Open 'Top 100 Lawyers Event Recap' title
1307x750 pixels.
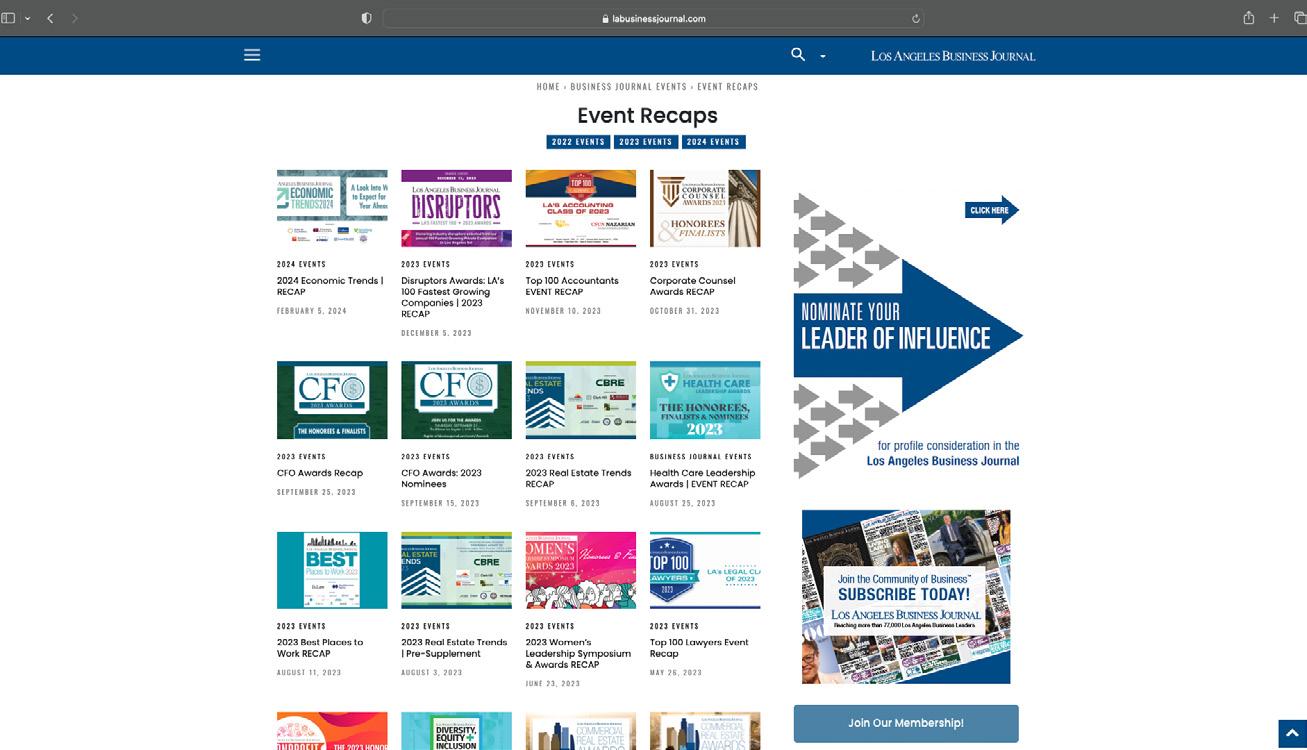(699, 648)
